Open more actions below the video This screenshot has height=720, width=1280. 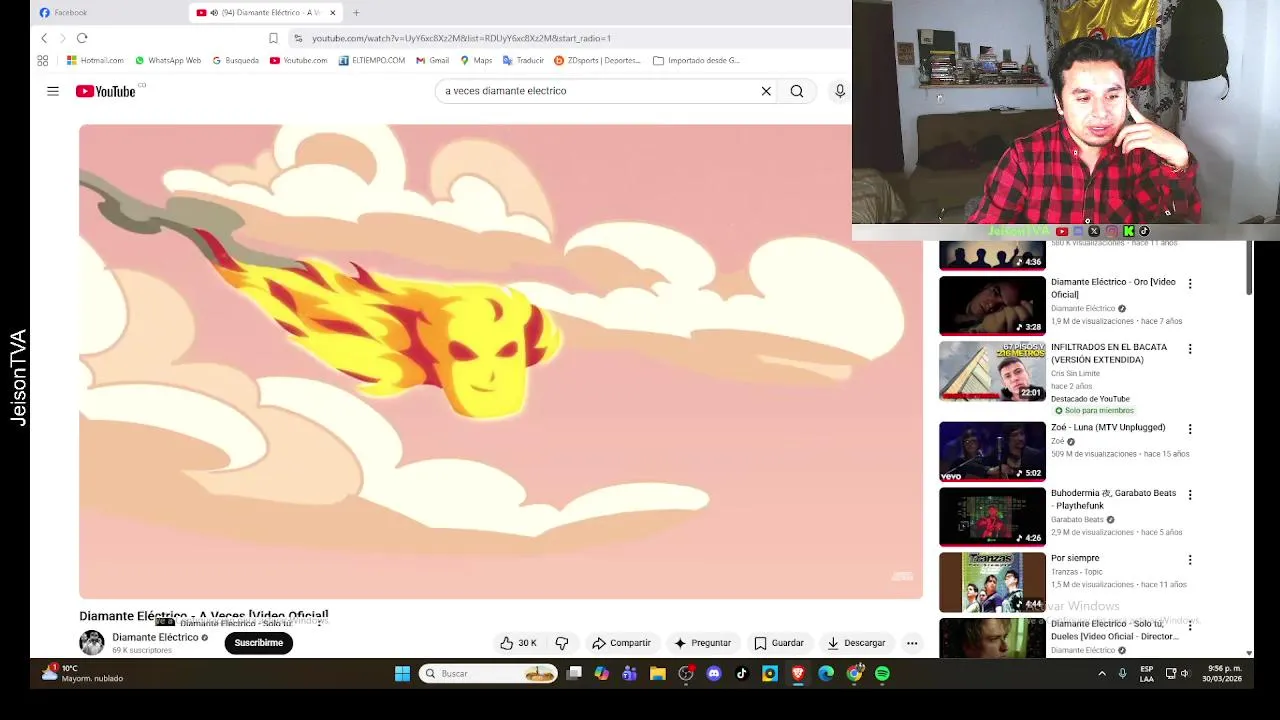(912, 643)
